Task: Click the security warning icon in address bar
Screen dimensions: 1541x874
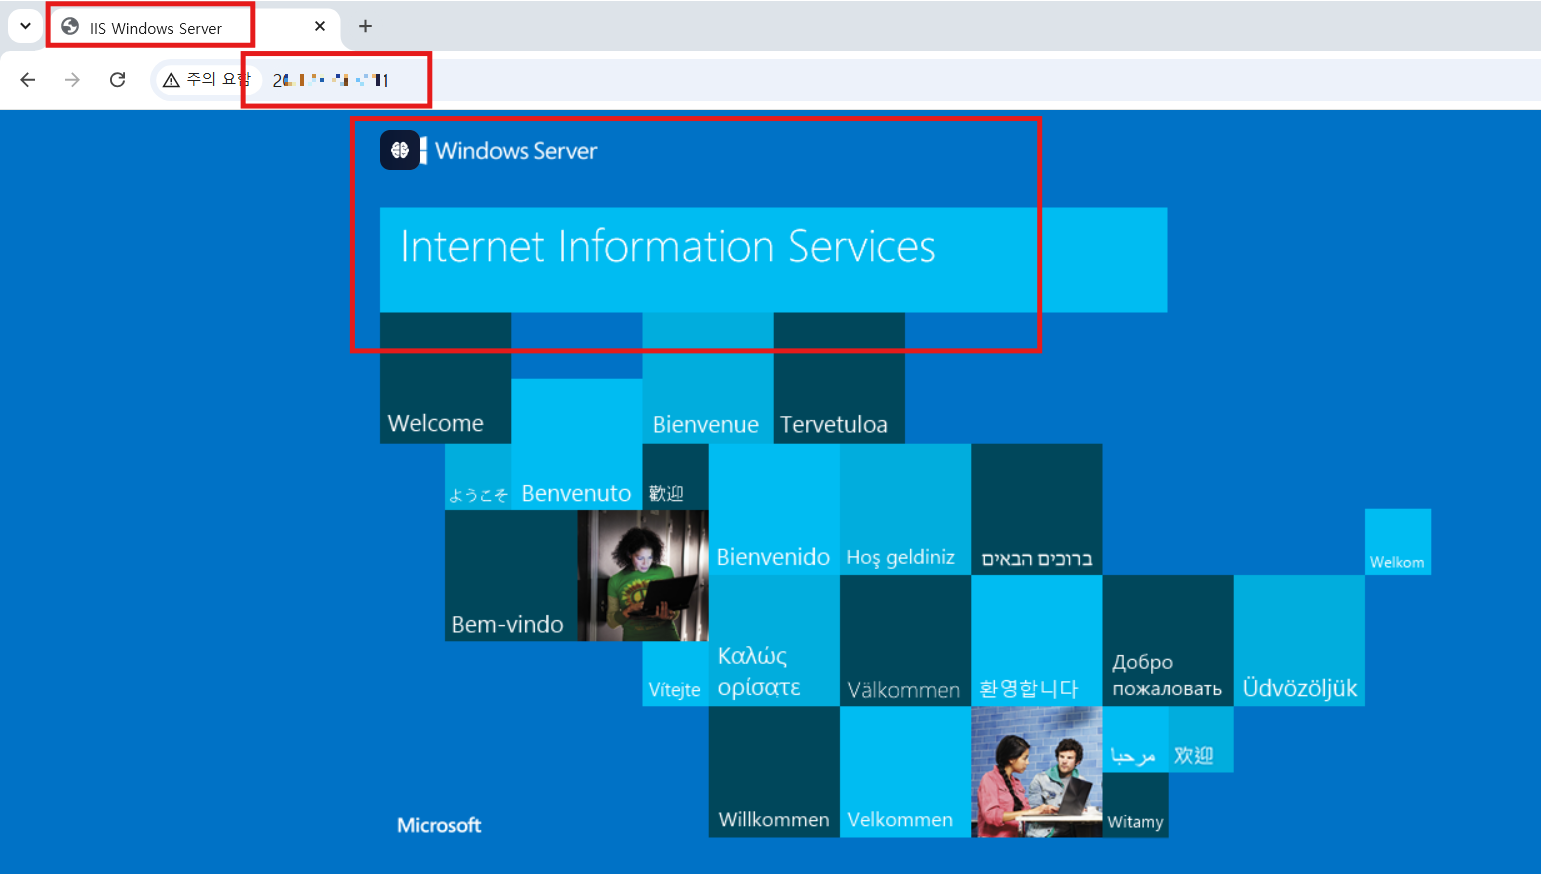Action: point(171,80)
